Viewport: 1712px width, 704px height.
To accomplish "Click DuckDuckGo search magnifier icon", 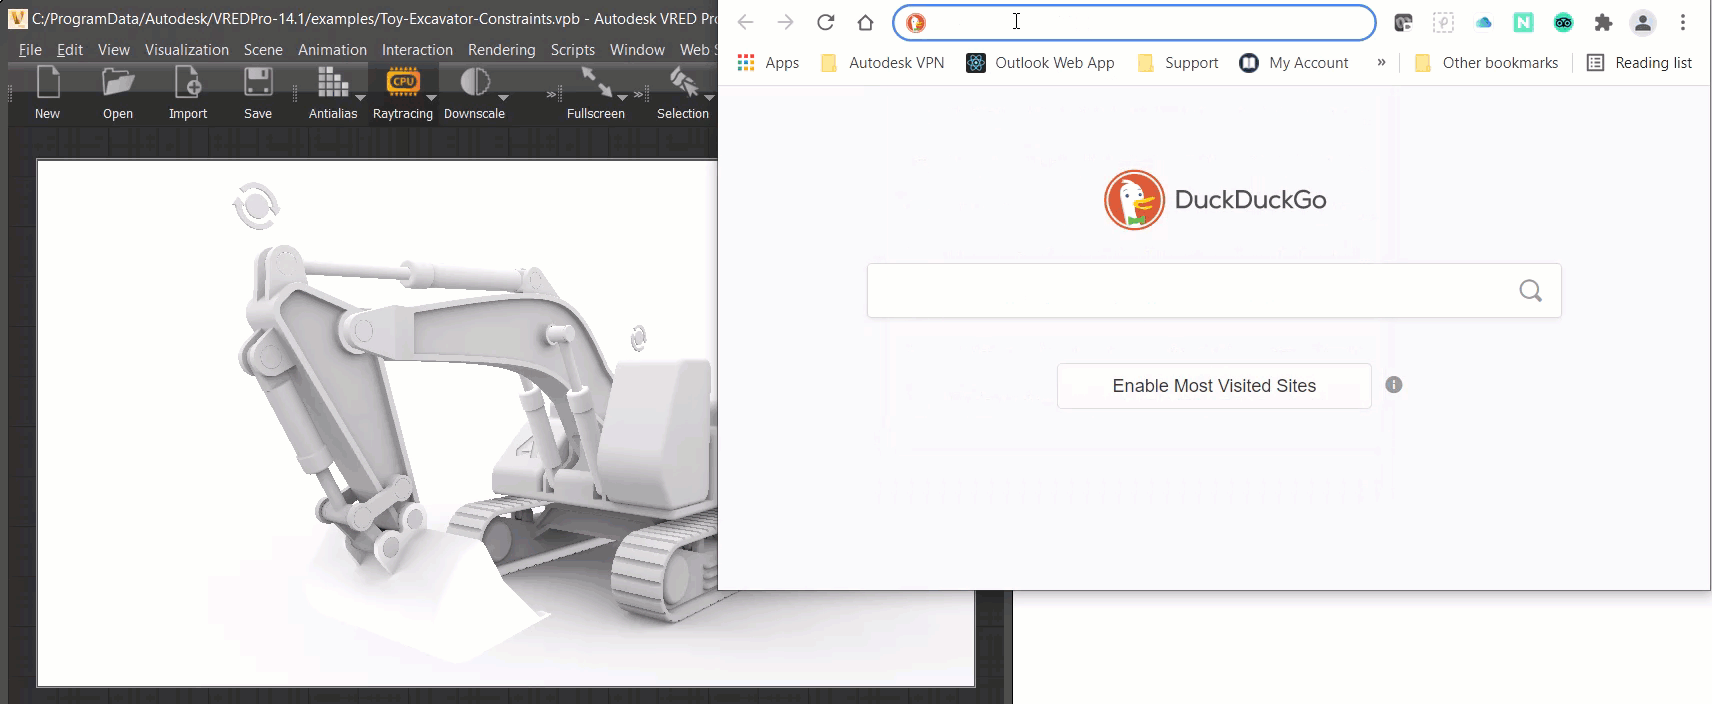I will tap(1530, 291).
